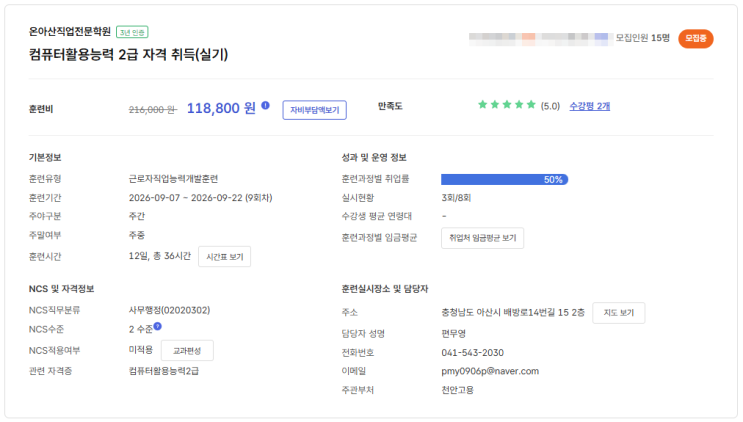Click the struck-through price 216,000 원
Screen dimensions: 743x422
pyautogui.click(x=153, y=109)
